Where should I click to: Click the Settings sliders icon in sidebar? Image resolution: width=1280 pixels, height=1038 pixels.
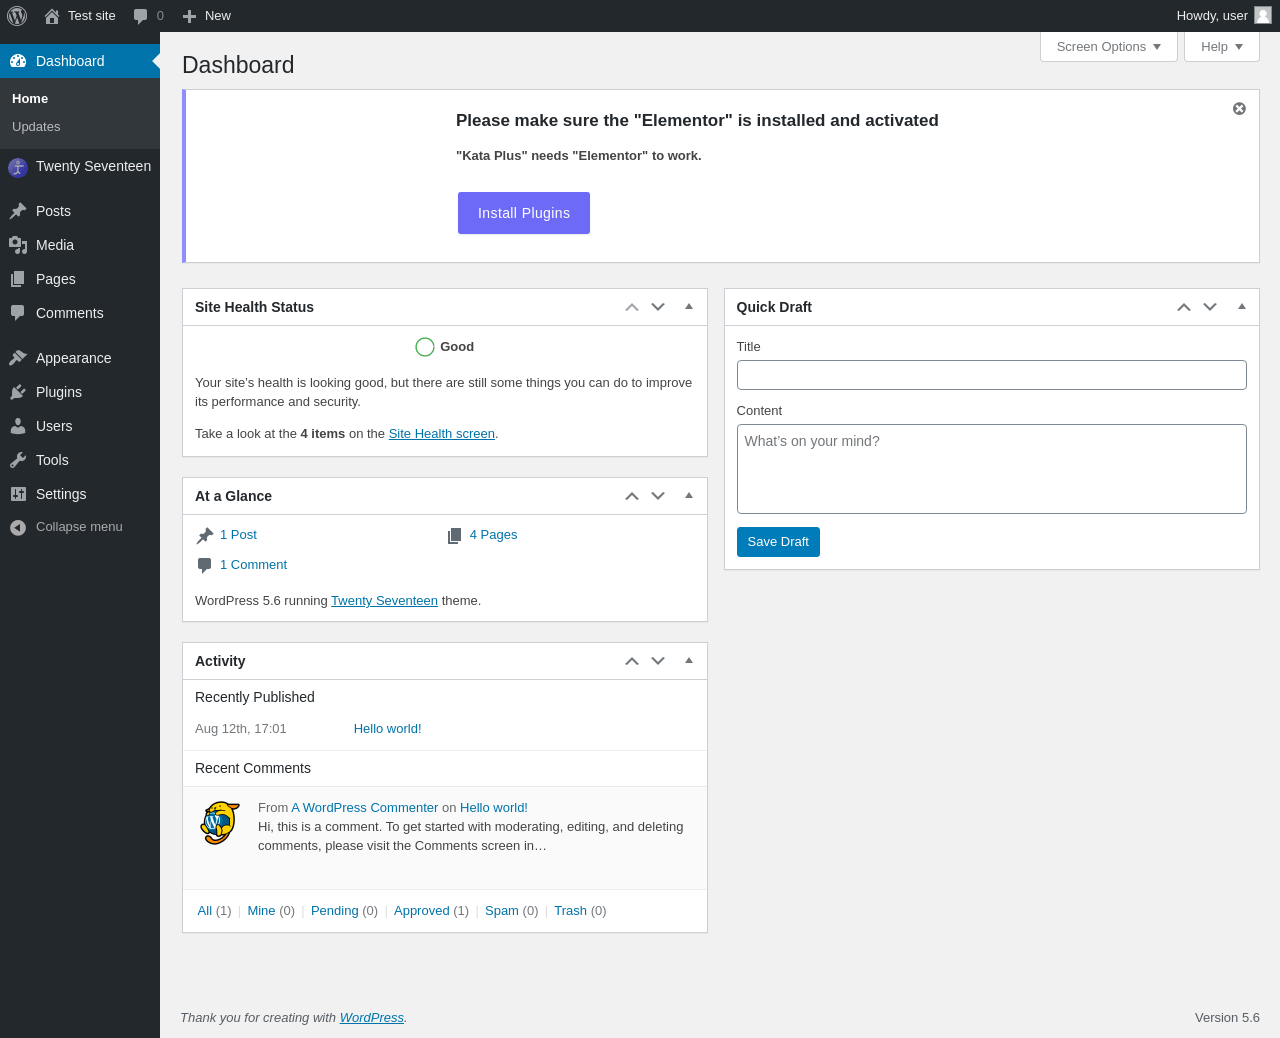pyautogui.click(x=18, y=494)
